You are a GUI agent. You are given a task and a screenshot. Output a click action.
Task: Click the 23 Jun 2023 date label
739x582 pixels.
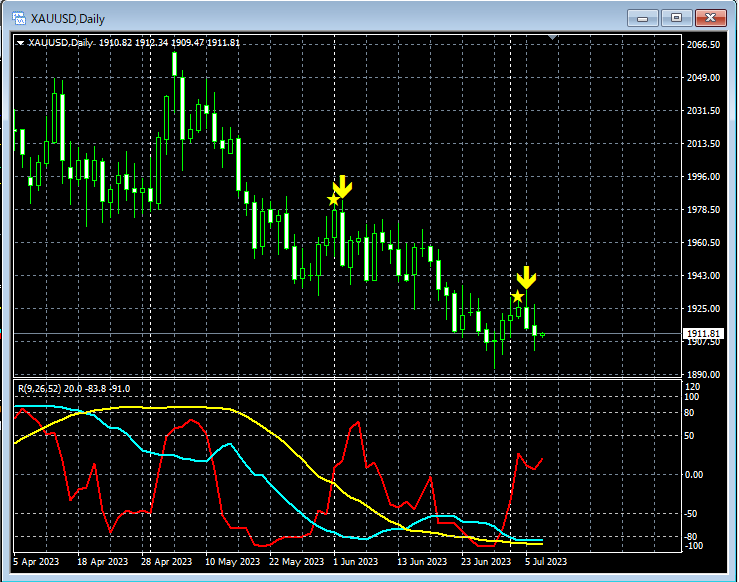486,561
